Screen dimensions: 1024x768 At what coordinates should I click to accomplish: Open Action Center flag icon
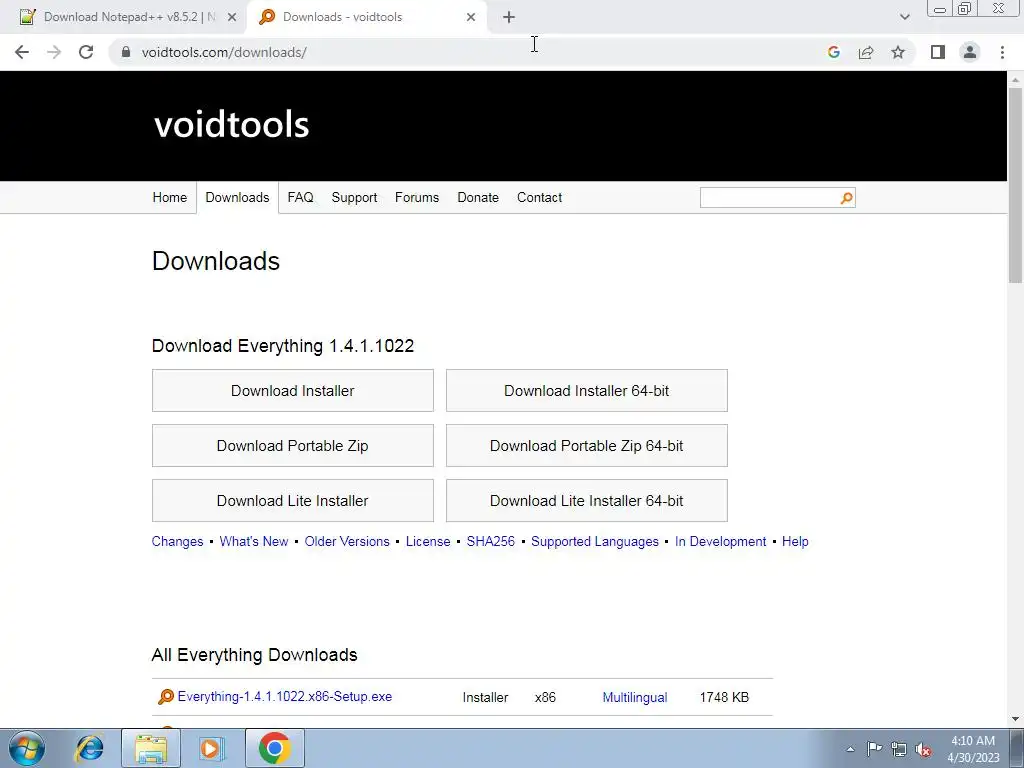(x=874, y=749)
